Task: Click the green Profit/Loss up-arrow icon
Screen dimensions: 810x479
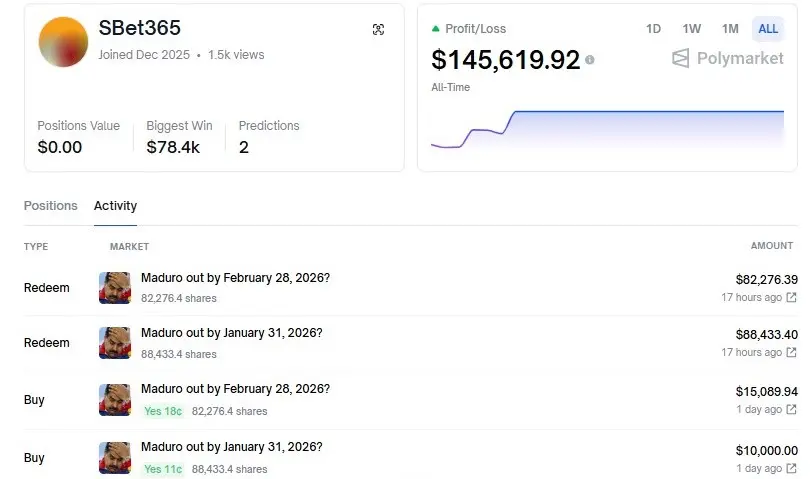Action: (435, 29)
